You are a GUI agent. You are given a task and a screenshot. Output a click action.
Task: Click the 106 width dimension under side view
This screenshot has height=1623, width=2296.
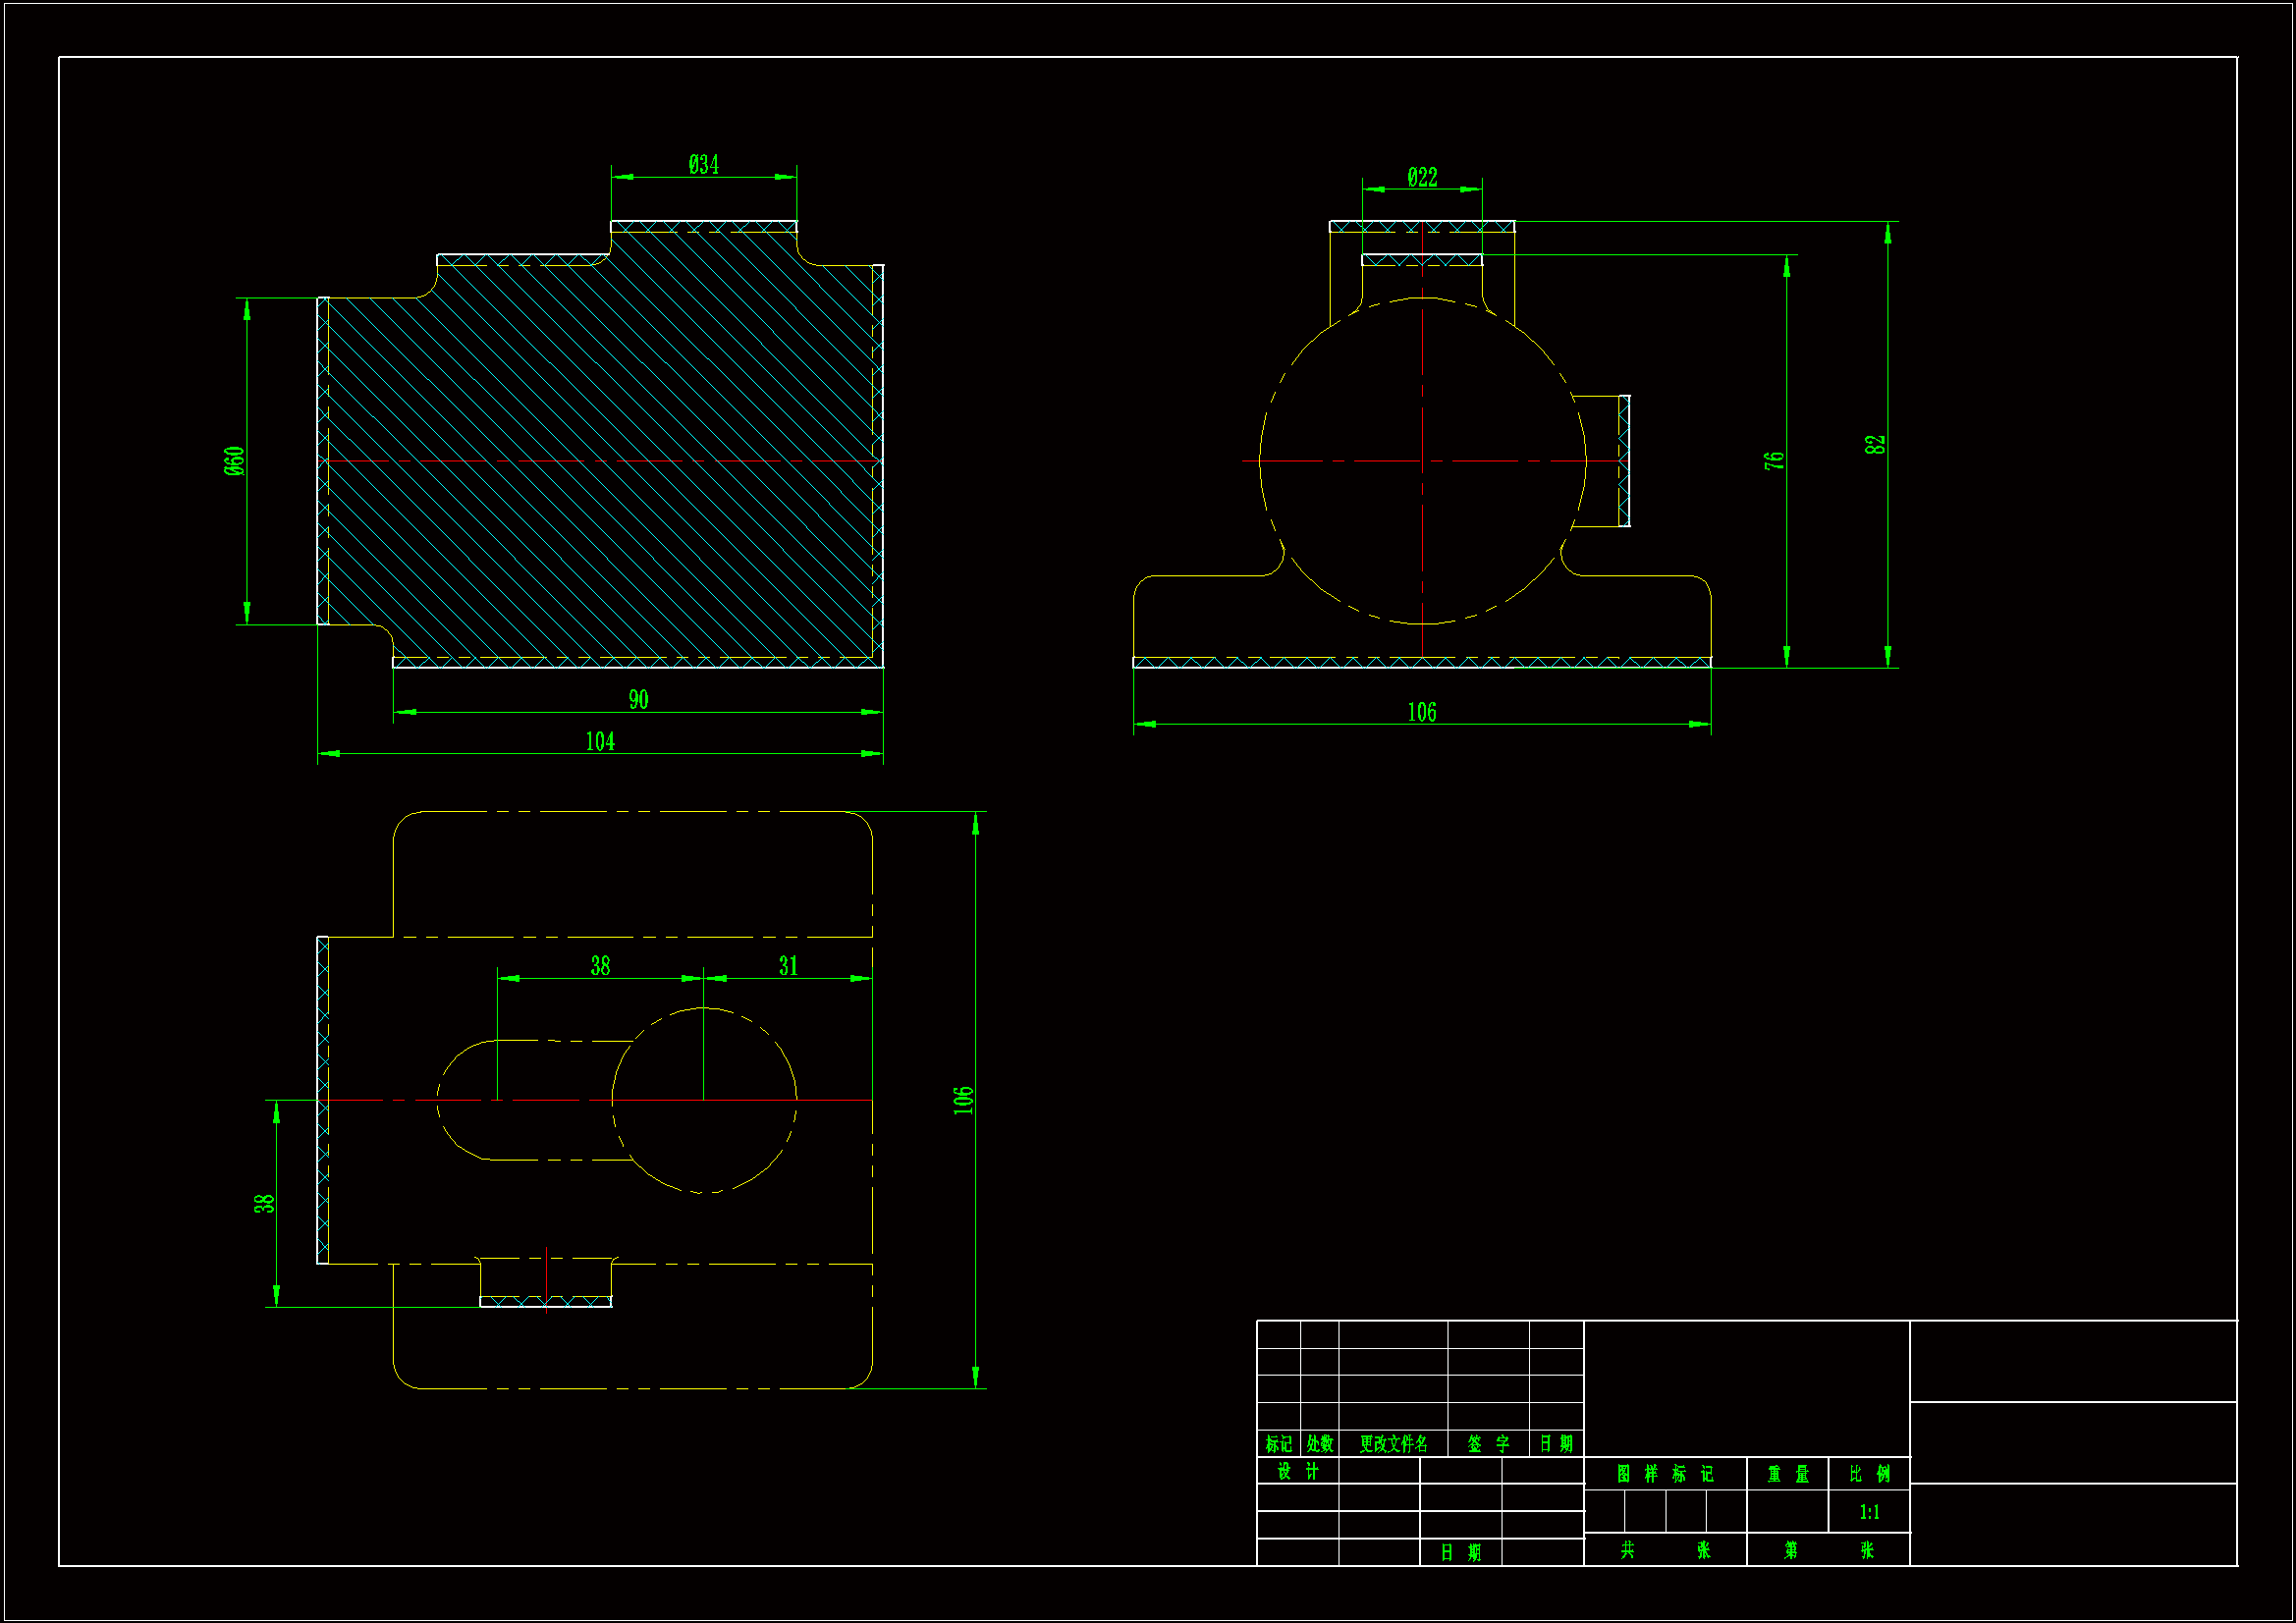click(x=1421, y=712)
